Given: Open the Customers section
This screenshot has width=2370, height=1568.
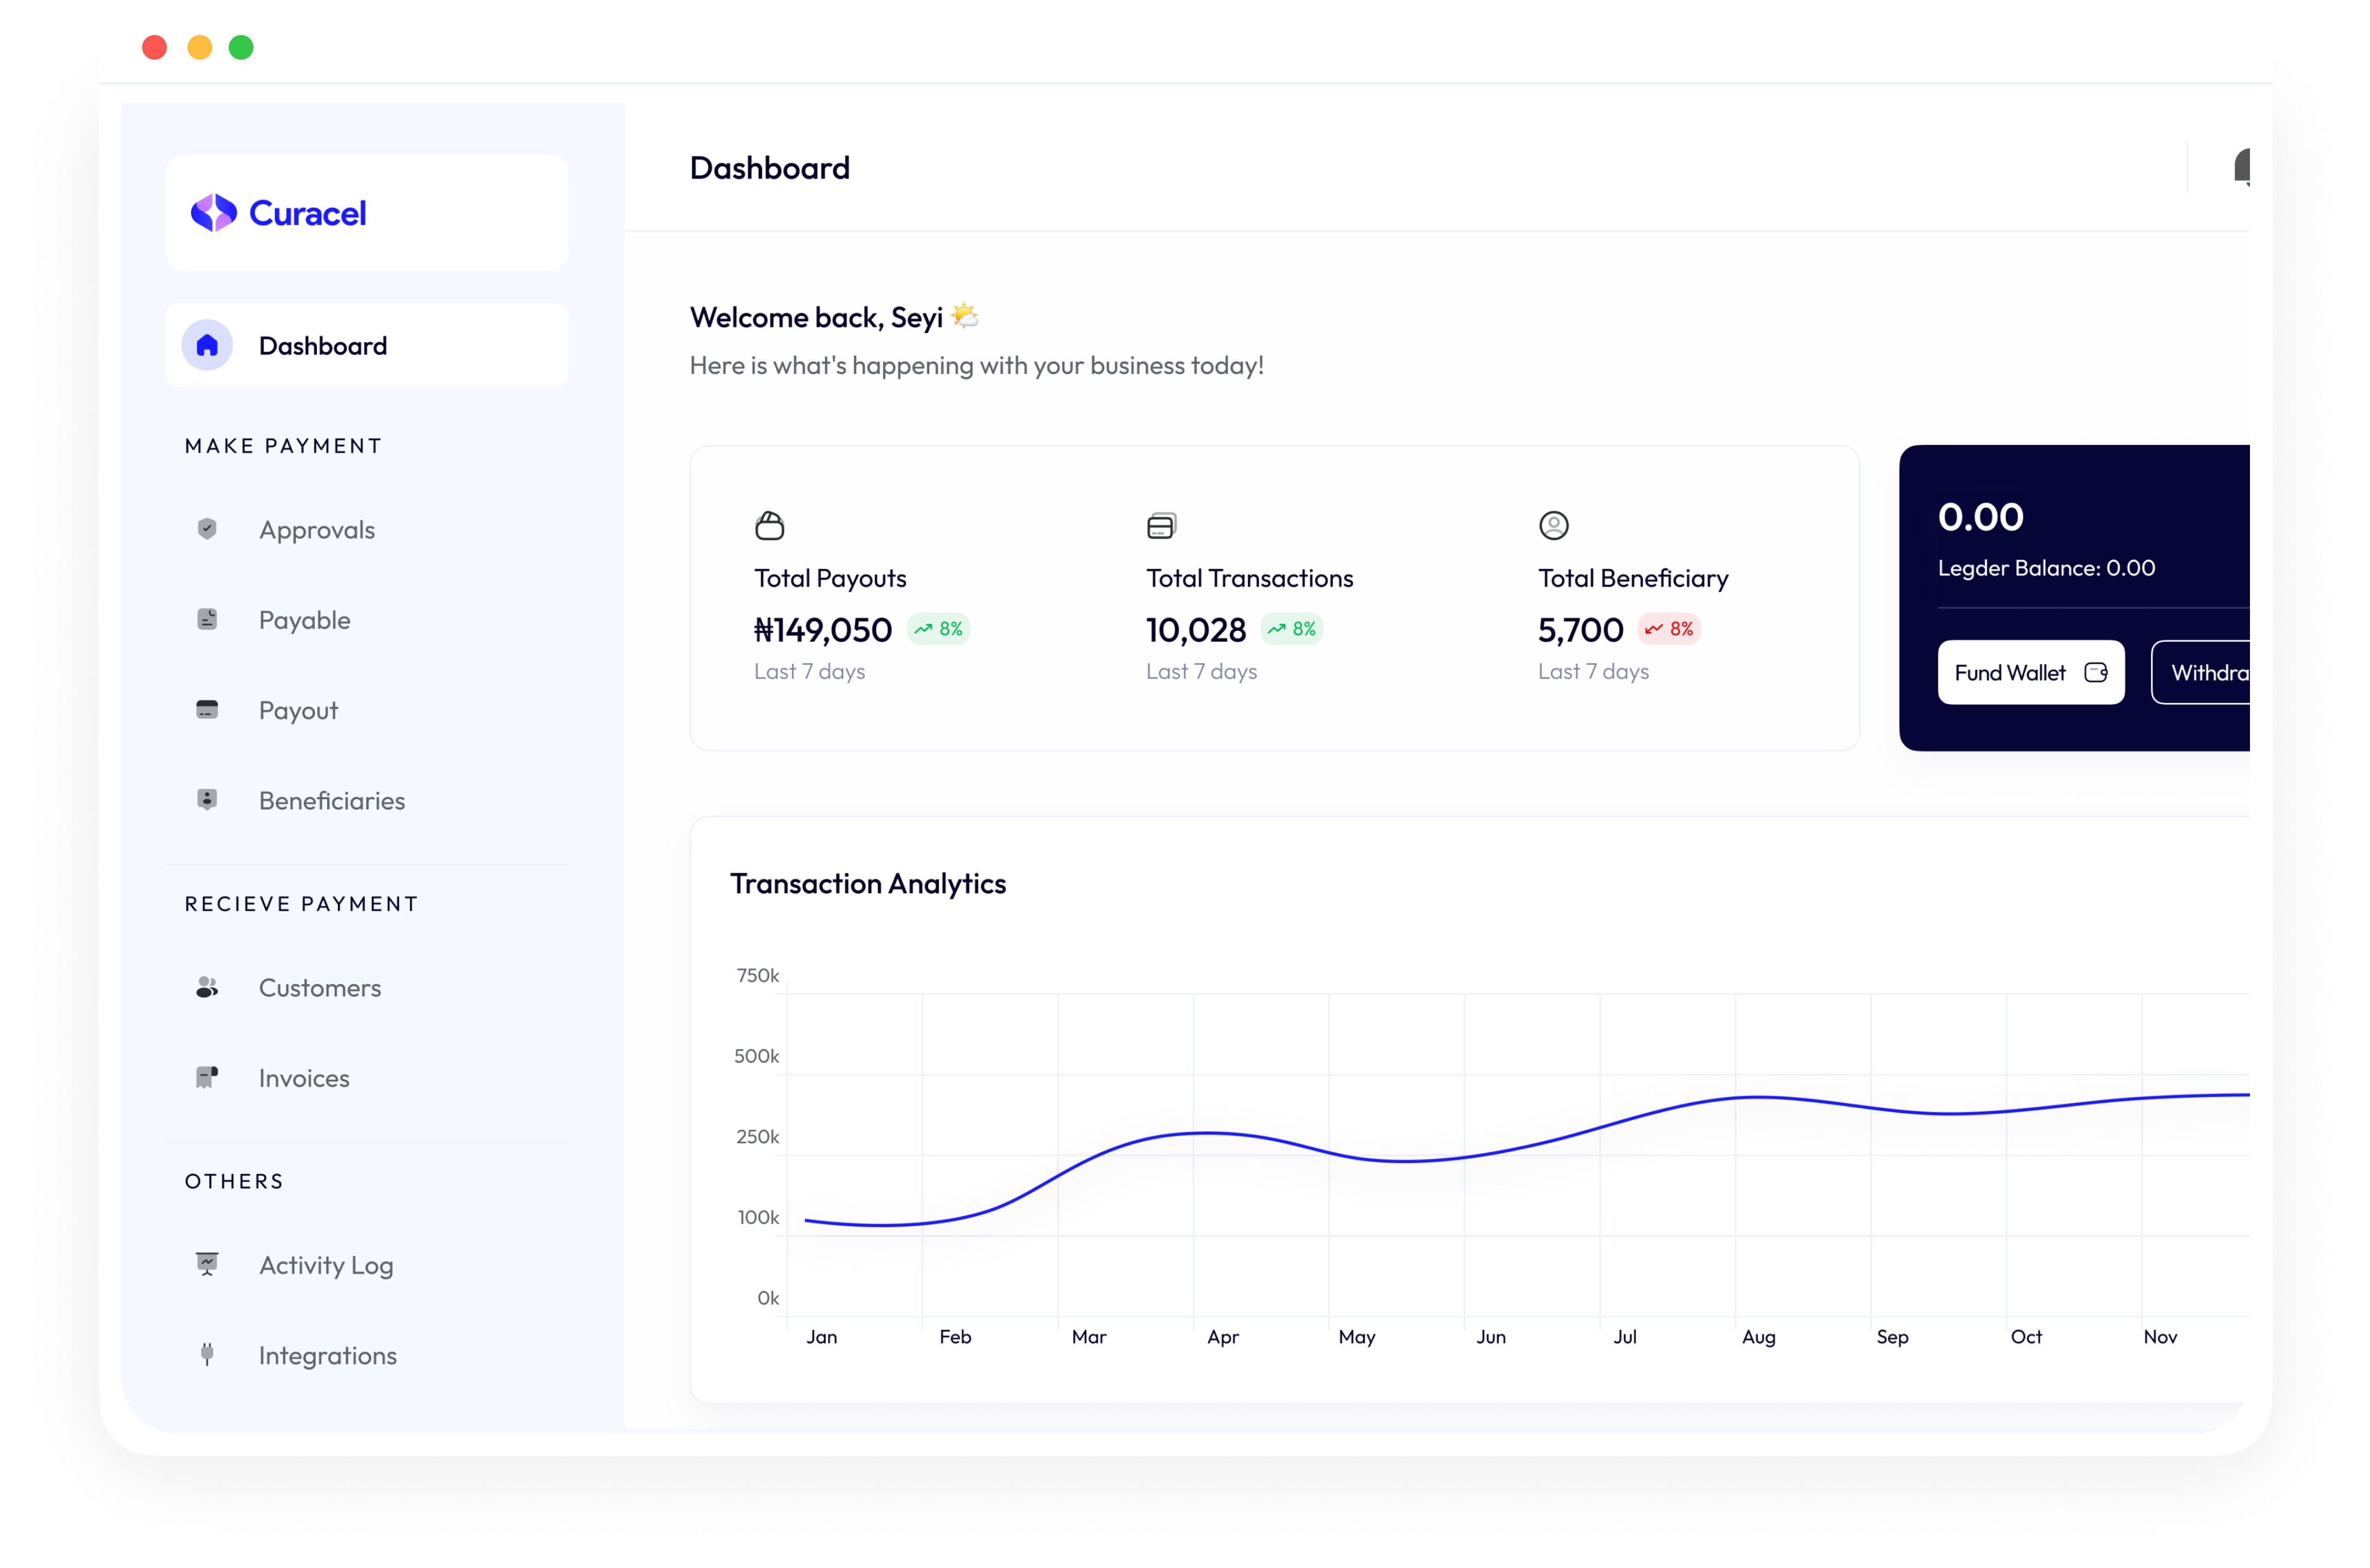Looking at the screenshot, I should tap(319, 988).
